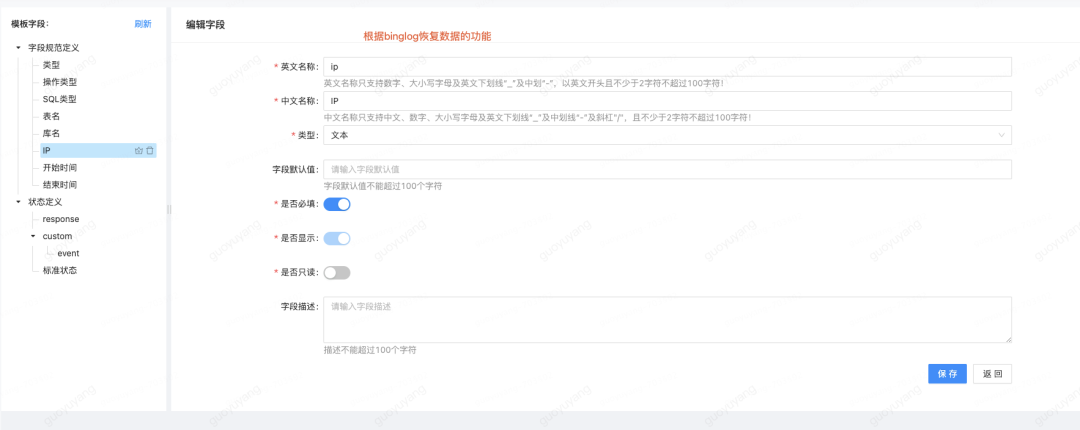Select the 状态定义 tree label
This screenshot has height=430, width=1080.
(x=45, y=202)
